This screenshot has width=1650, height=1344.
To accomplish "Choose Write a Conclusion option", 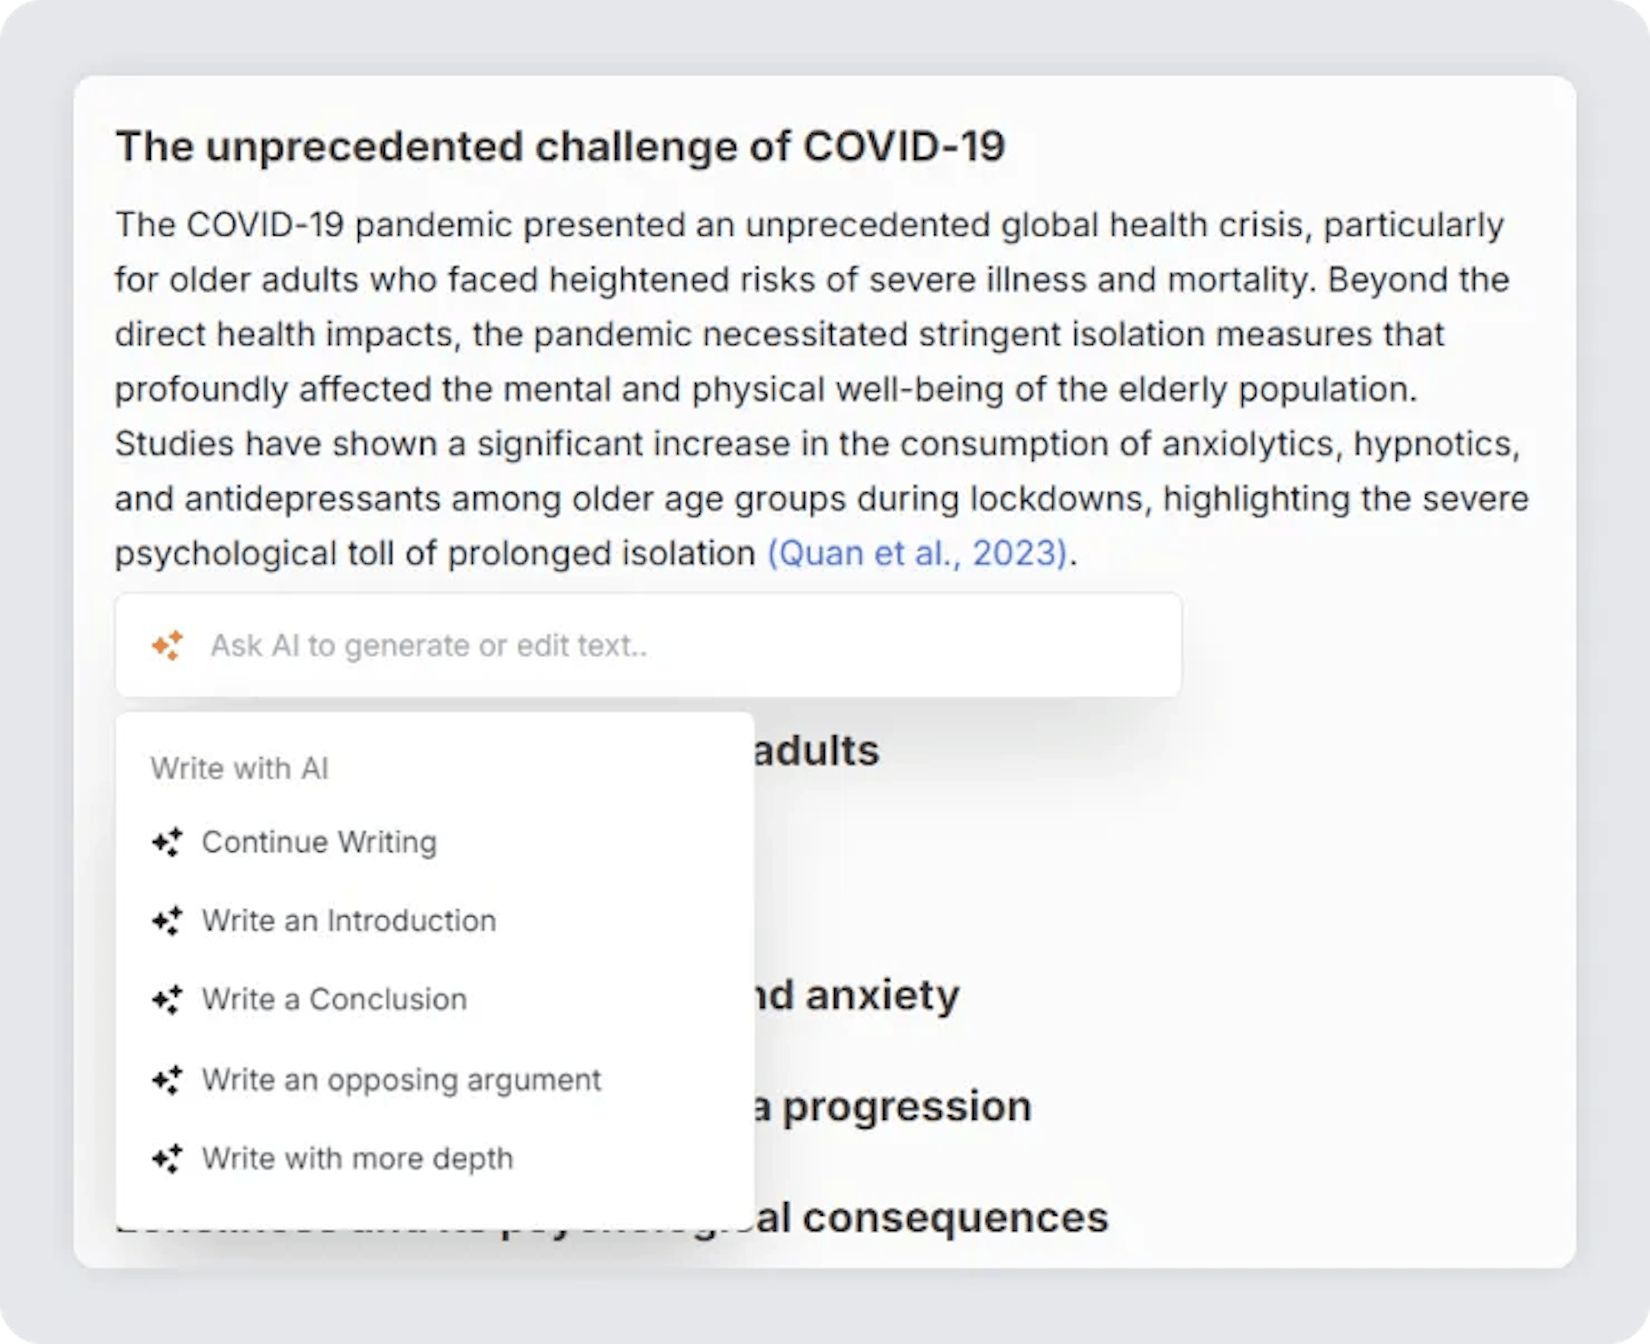I will [334, 1000].
